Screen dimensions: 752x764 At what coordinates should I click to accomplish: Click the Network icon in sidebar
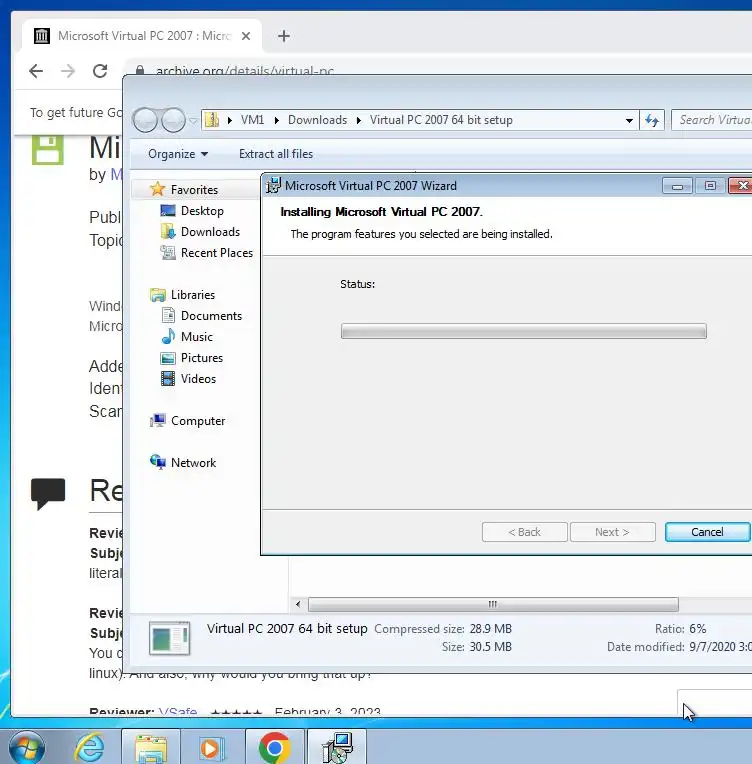[x=157, y=461]
